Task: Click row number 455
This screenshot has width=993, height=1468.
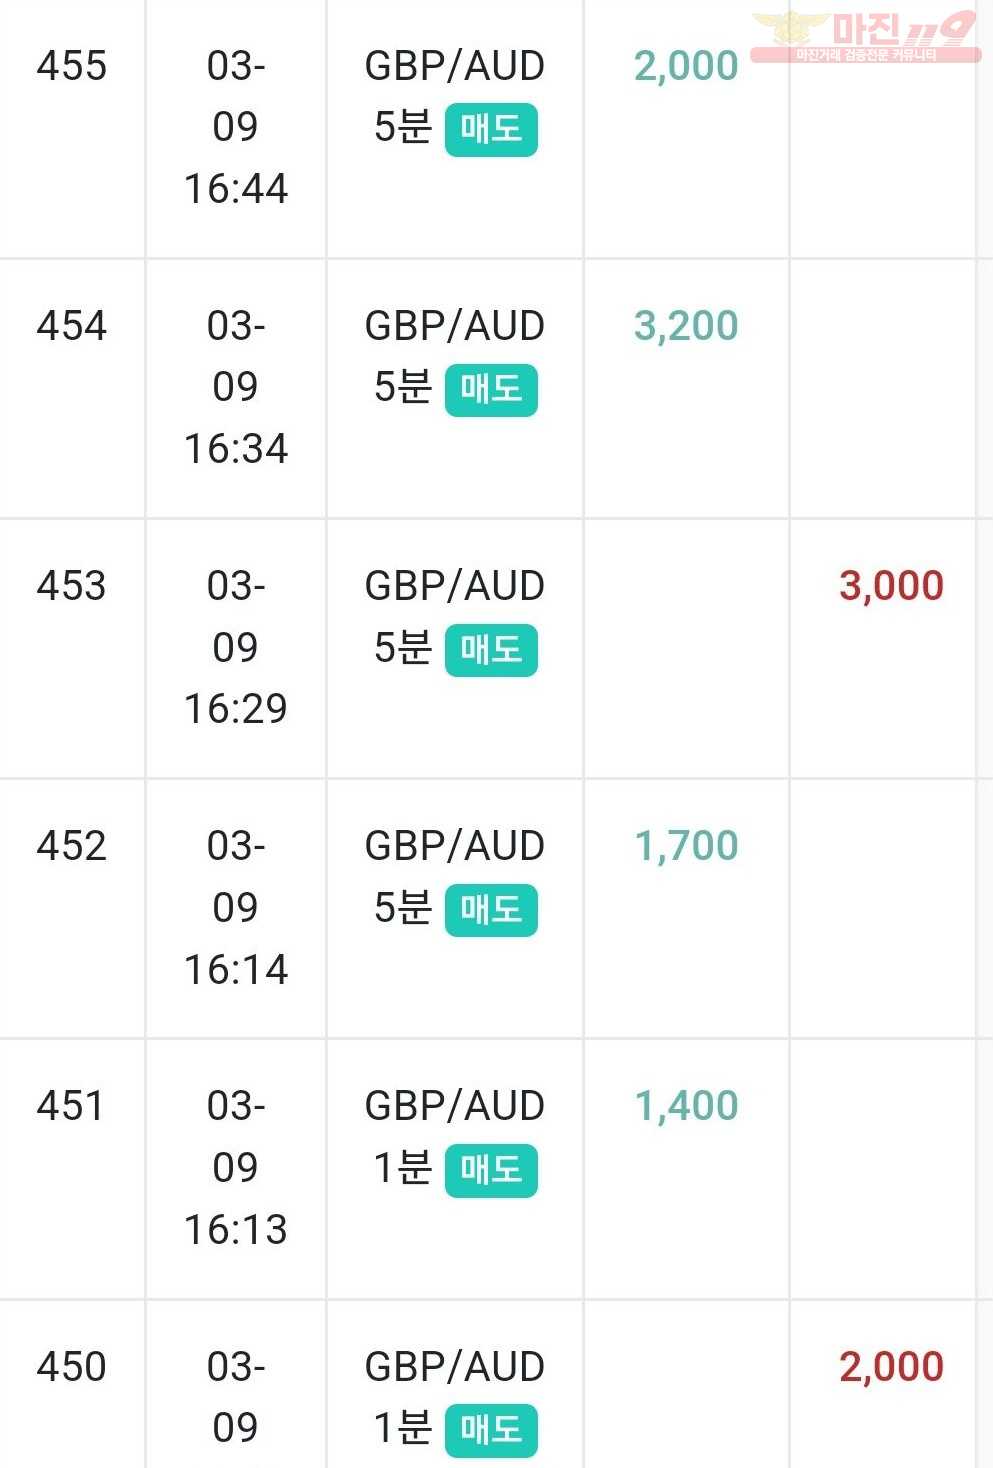Action: (x=71, y=66)
